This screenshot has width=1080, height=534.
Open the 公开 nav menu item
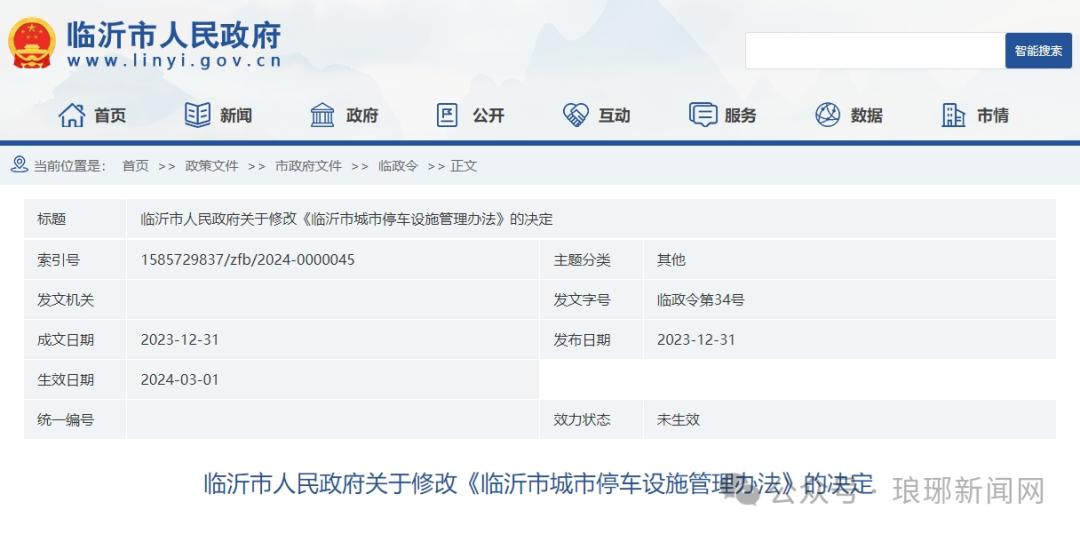pyautogui.click(x=488, y=116)
